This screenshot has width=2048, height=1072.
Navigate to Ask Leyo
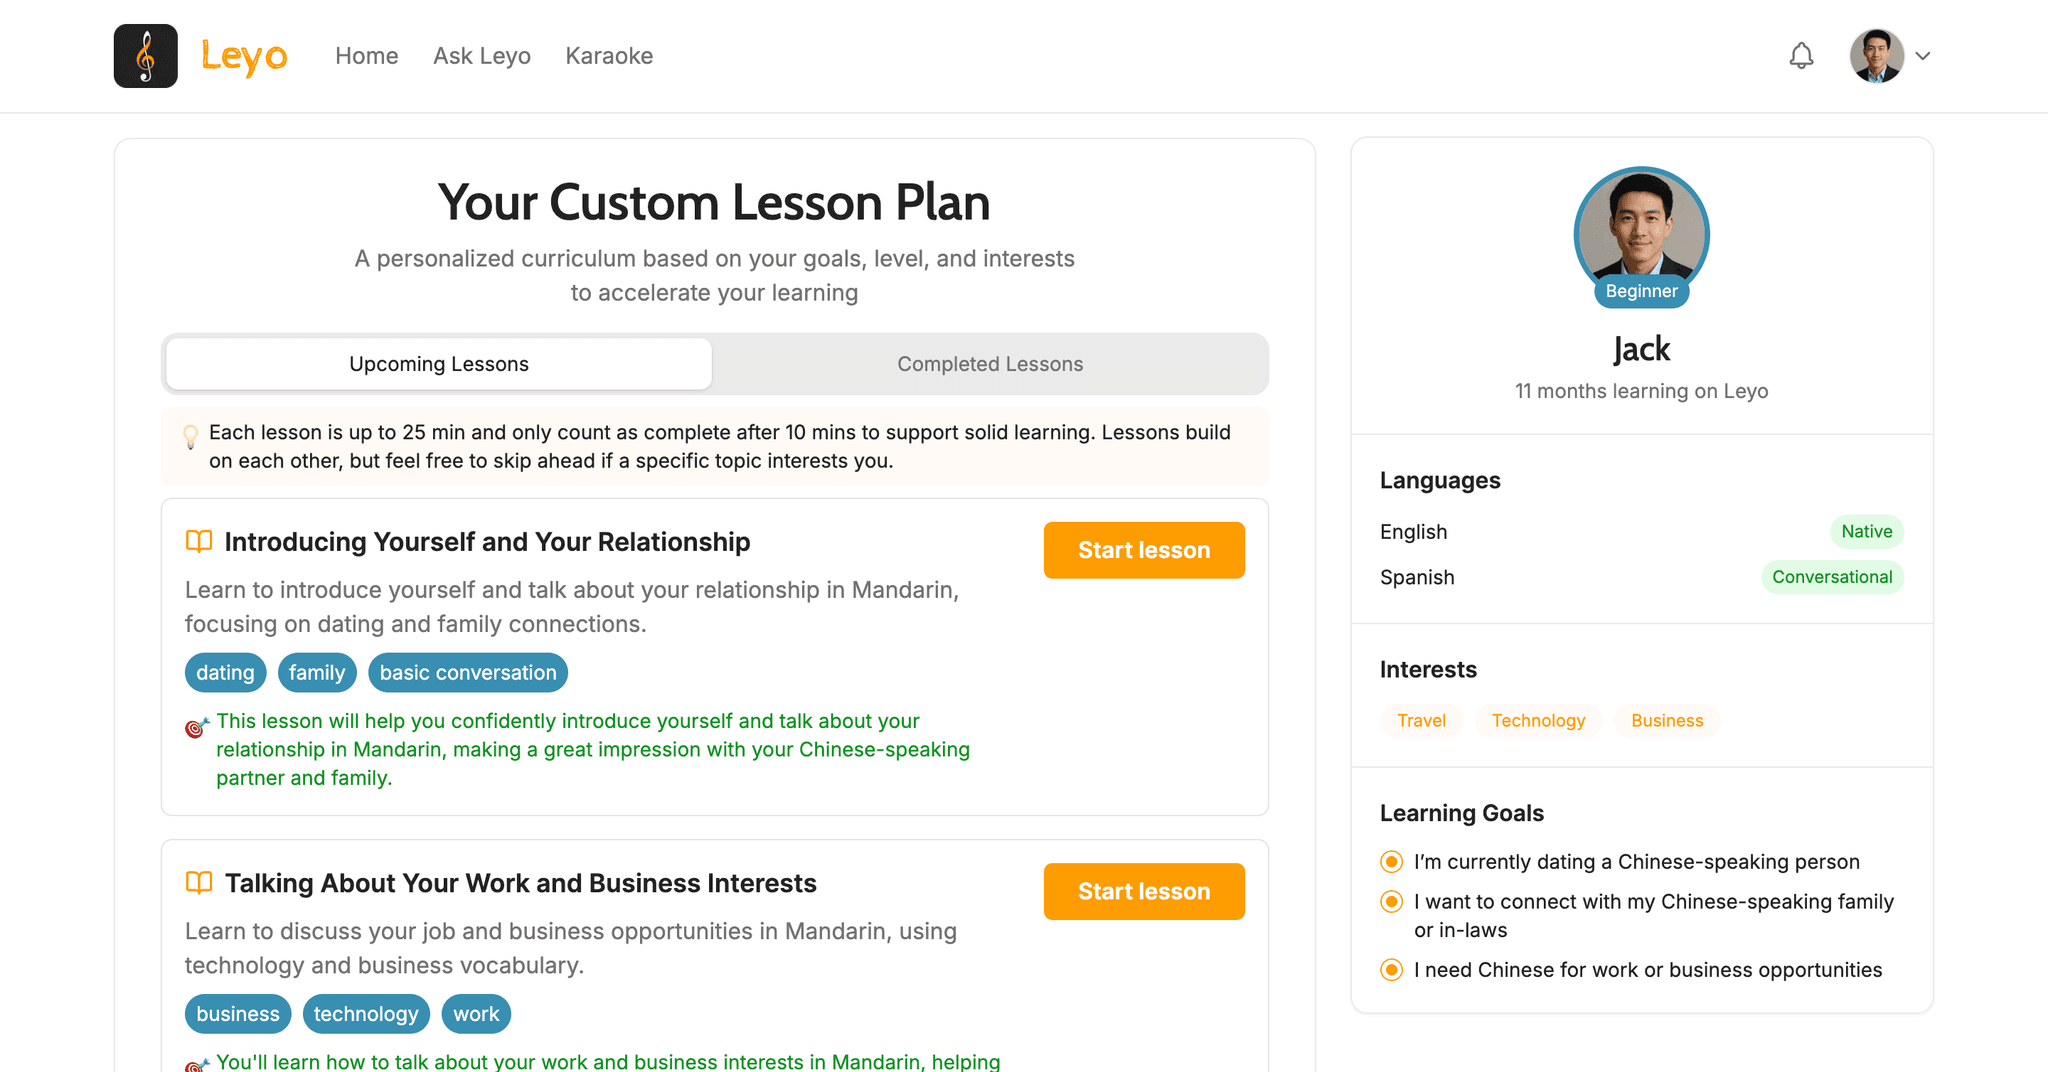(481, 55)
